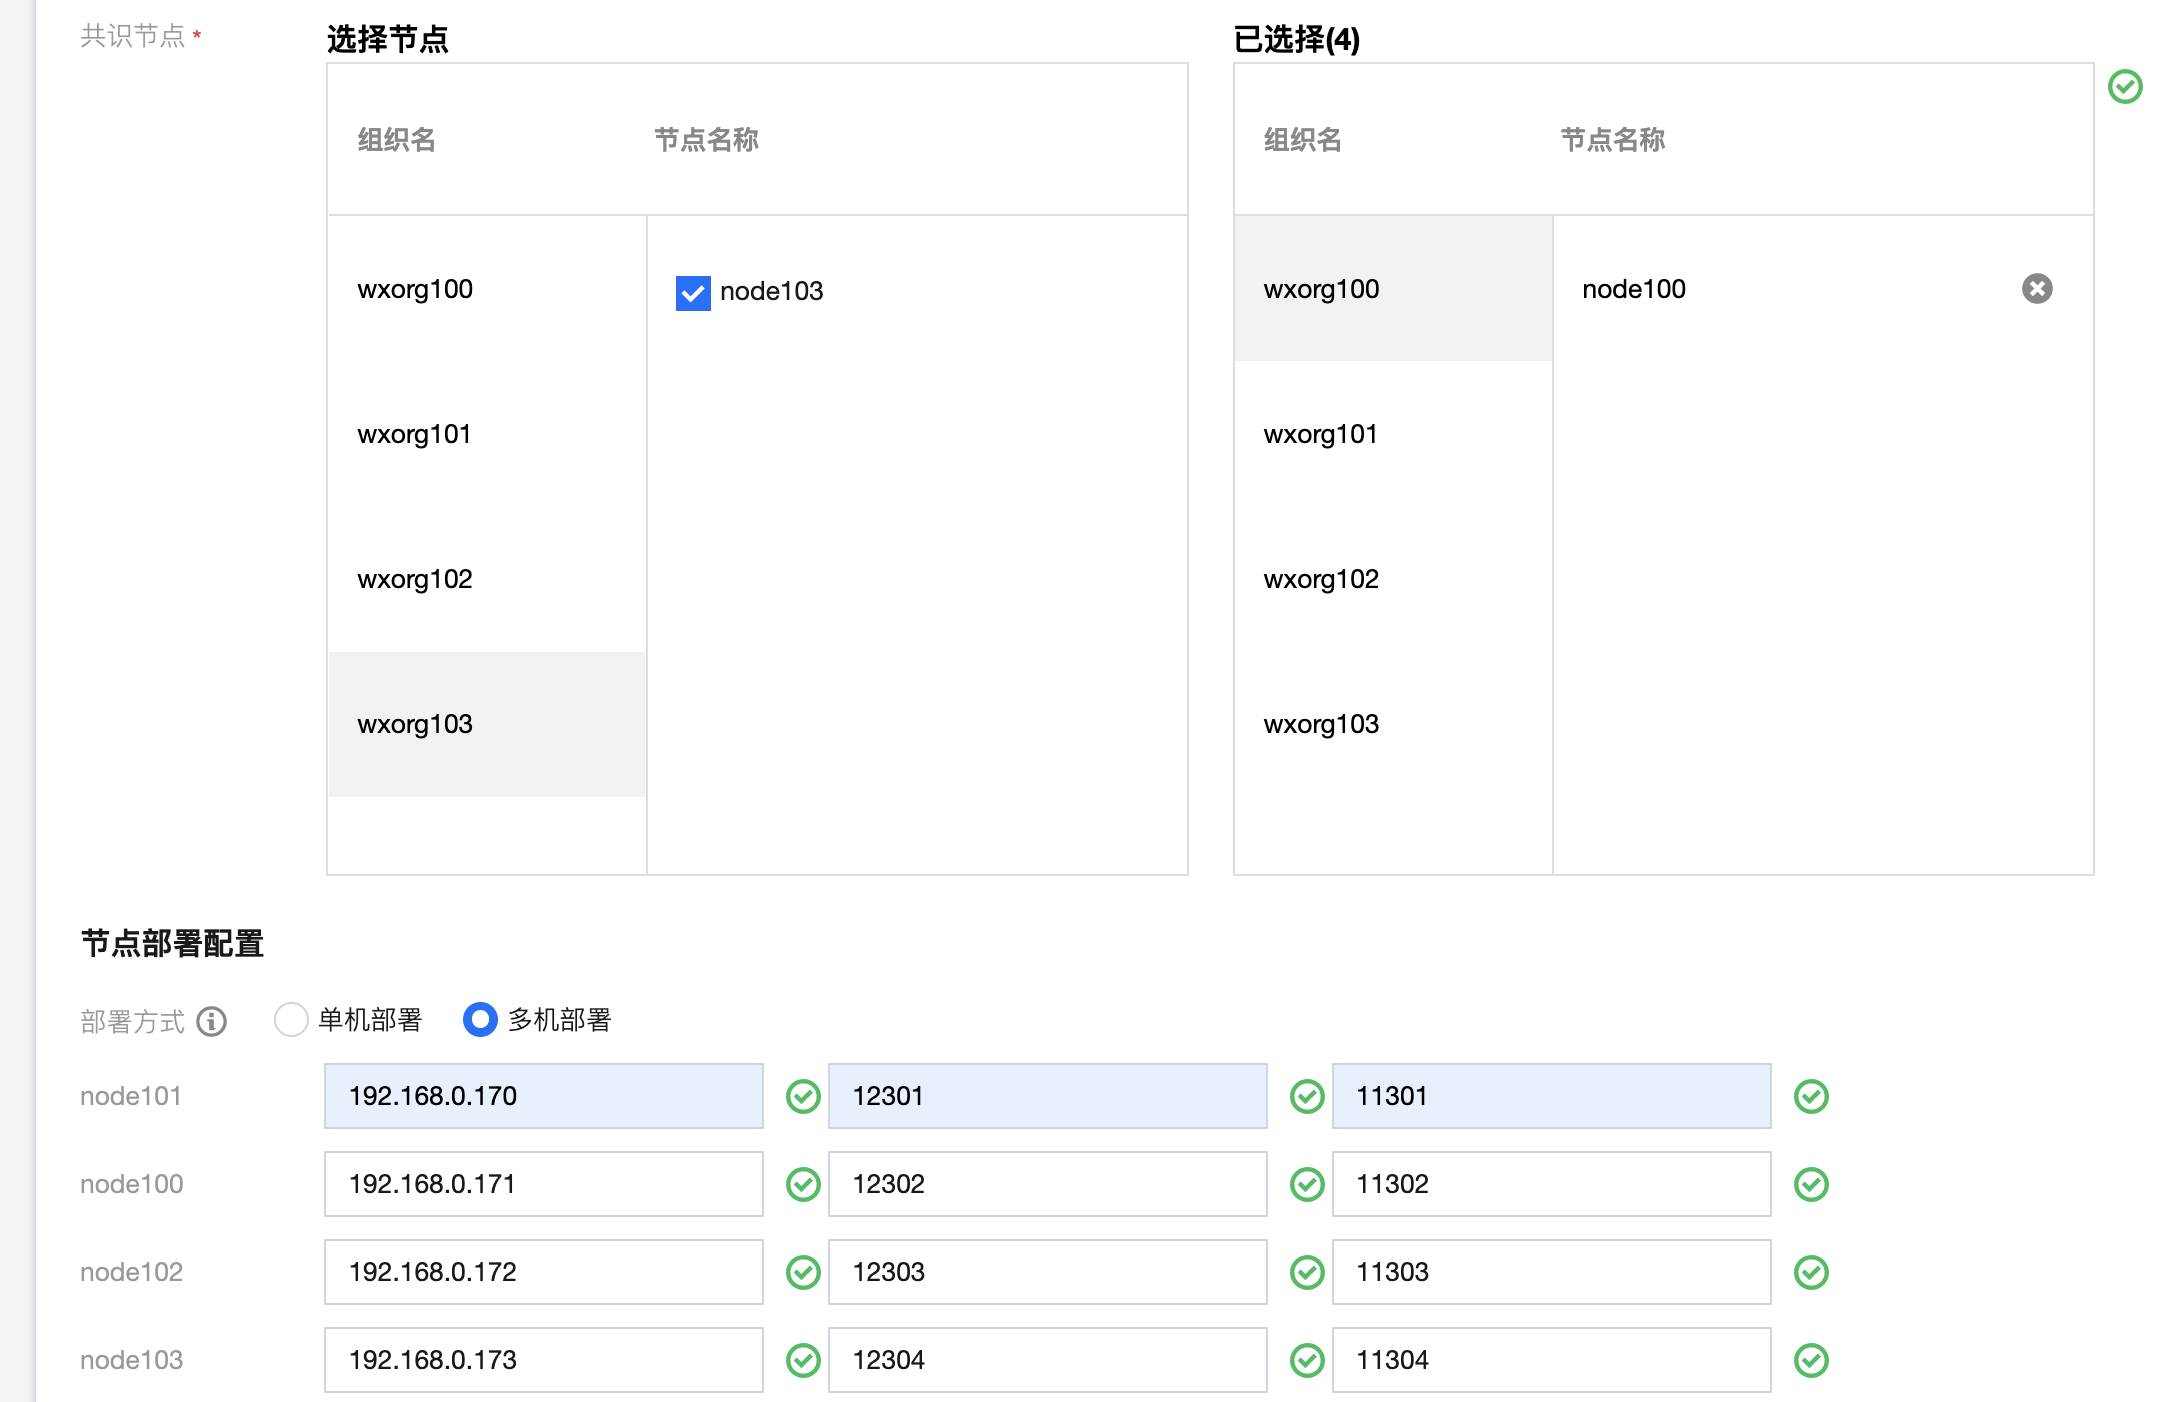2174x1402 pixels.
Task: Select 单机部署 radio option
Action: coord(291,1020)
